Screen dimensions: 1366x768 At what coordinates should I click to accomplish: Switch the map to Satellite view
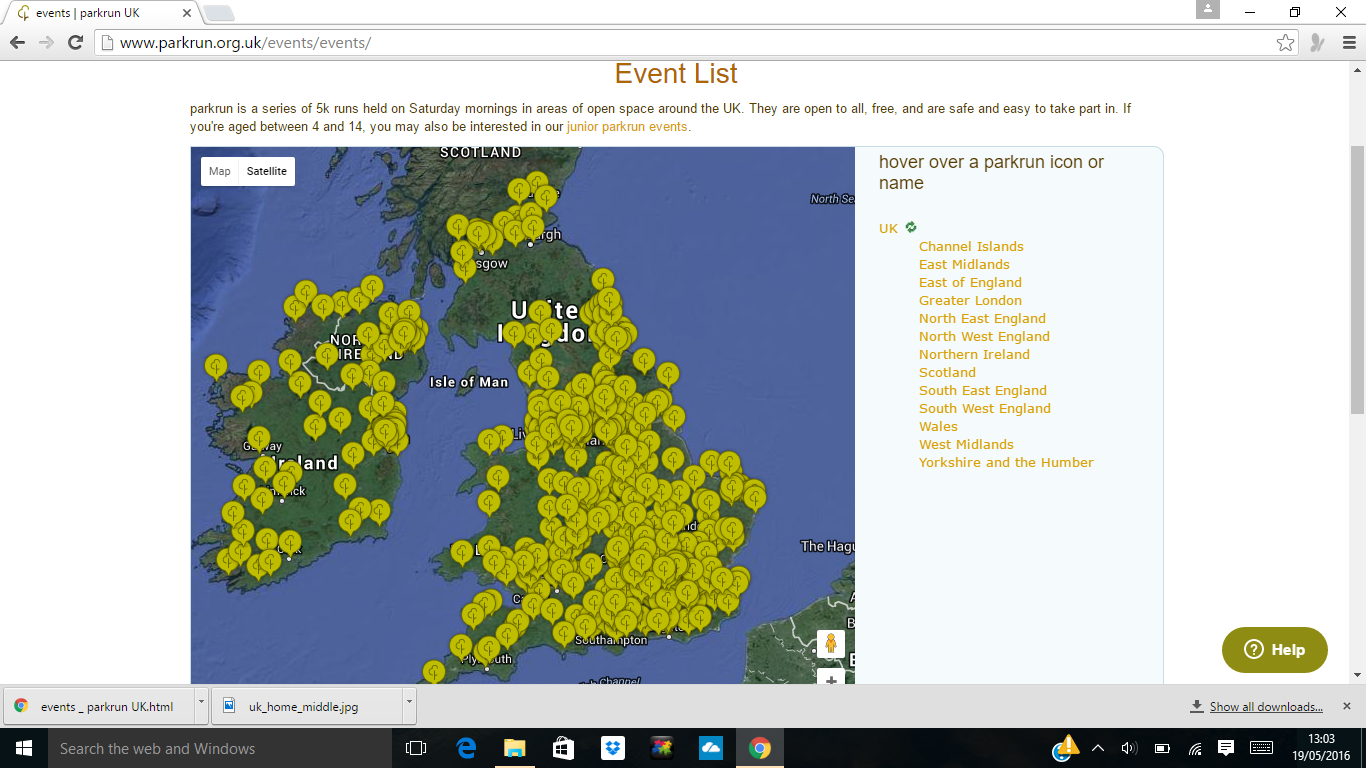267,171
